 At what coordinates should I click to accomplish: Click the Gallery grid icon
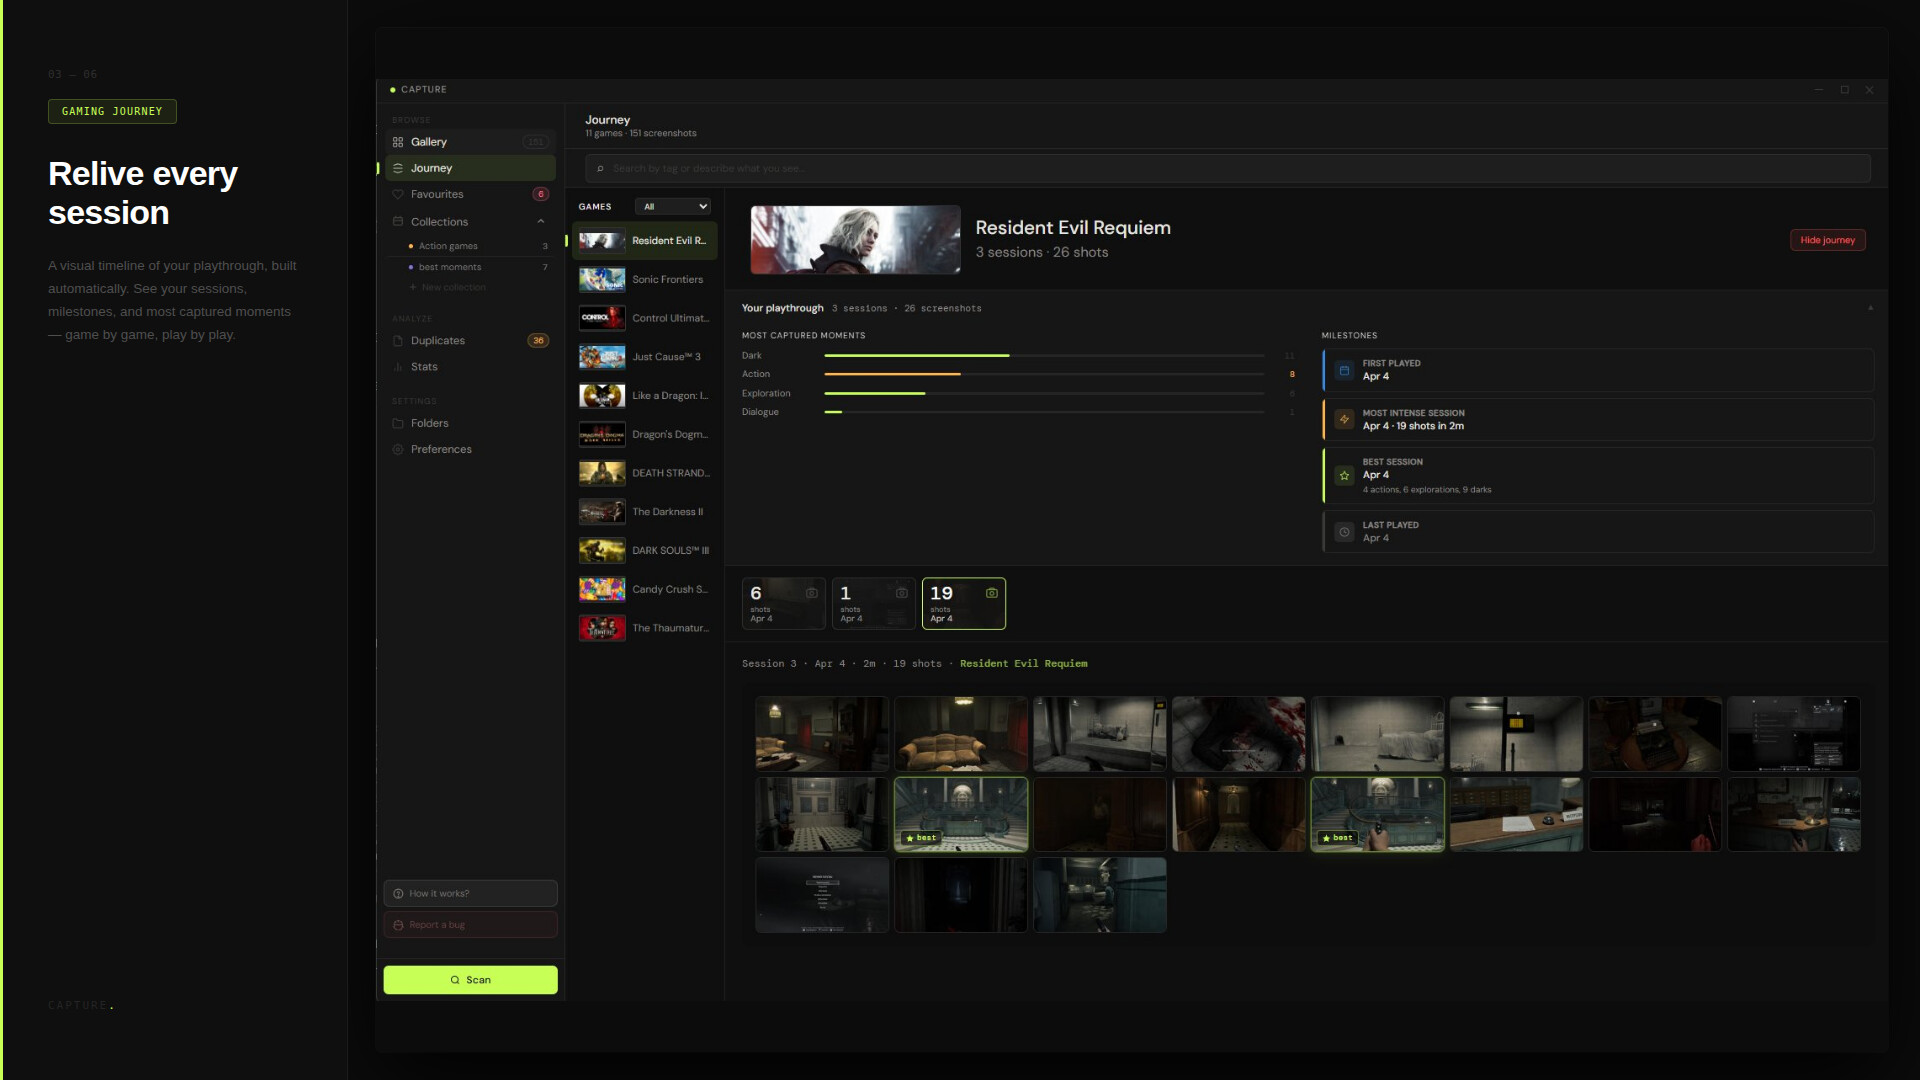pos(398,142)
